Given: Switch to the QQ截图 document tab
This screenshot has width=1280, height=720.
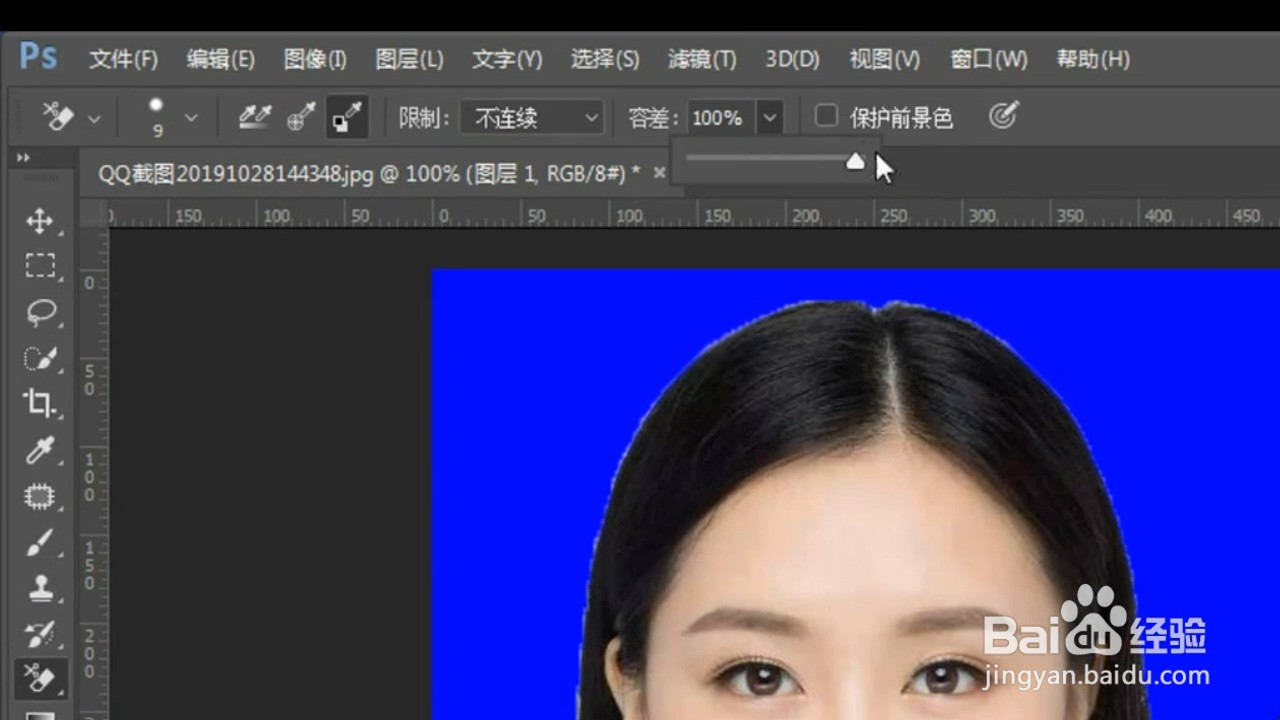Looking at the screenshot, I should [x=370, y=172].
